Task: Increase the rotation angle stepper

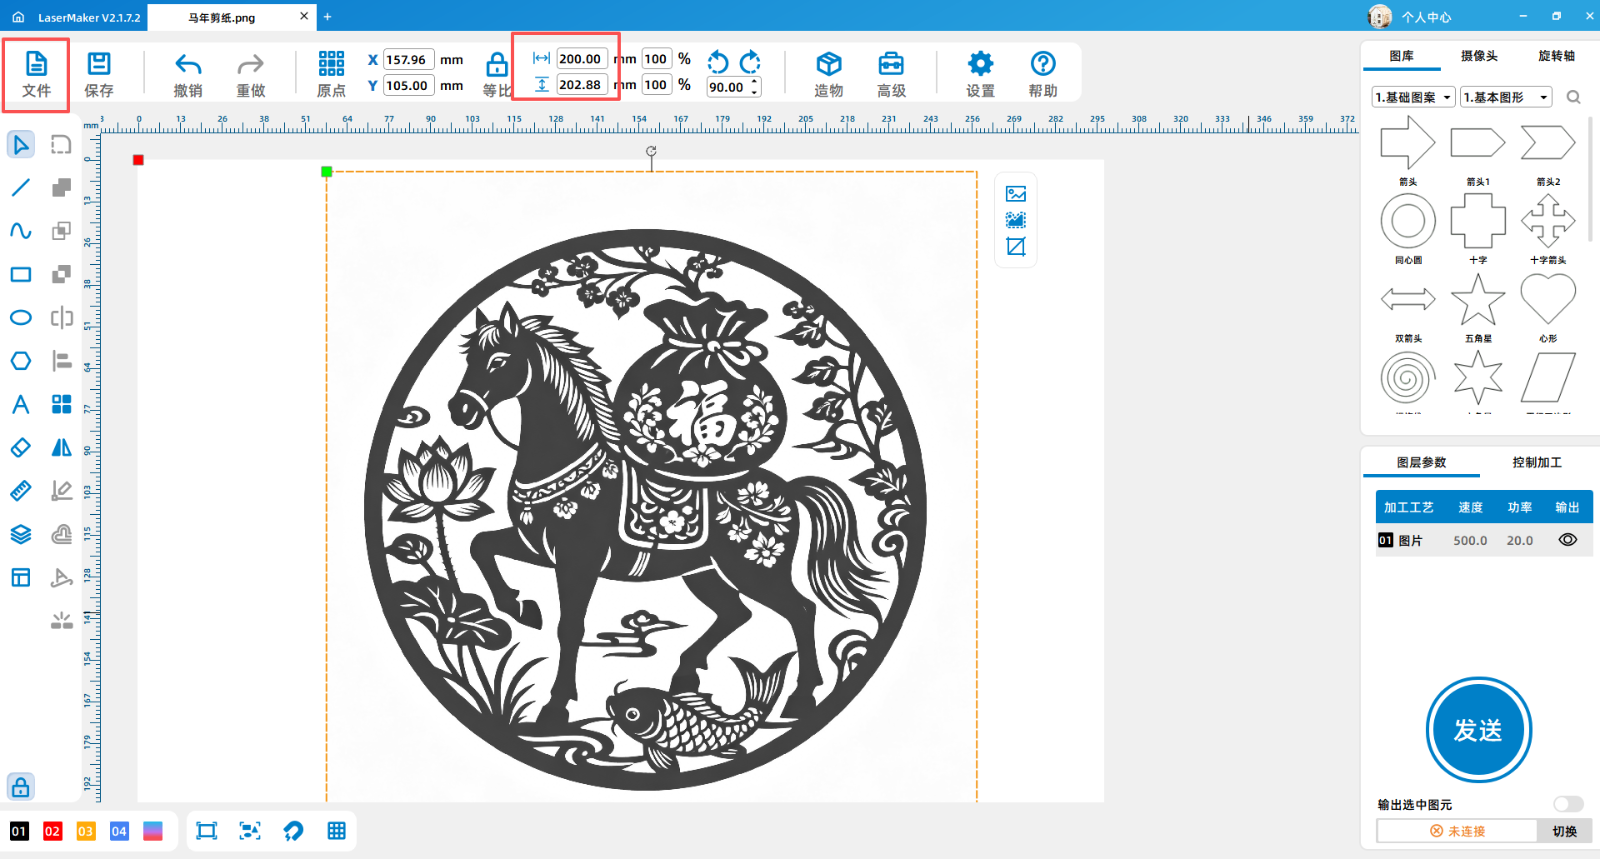Action: point(755,82)
